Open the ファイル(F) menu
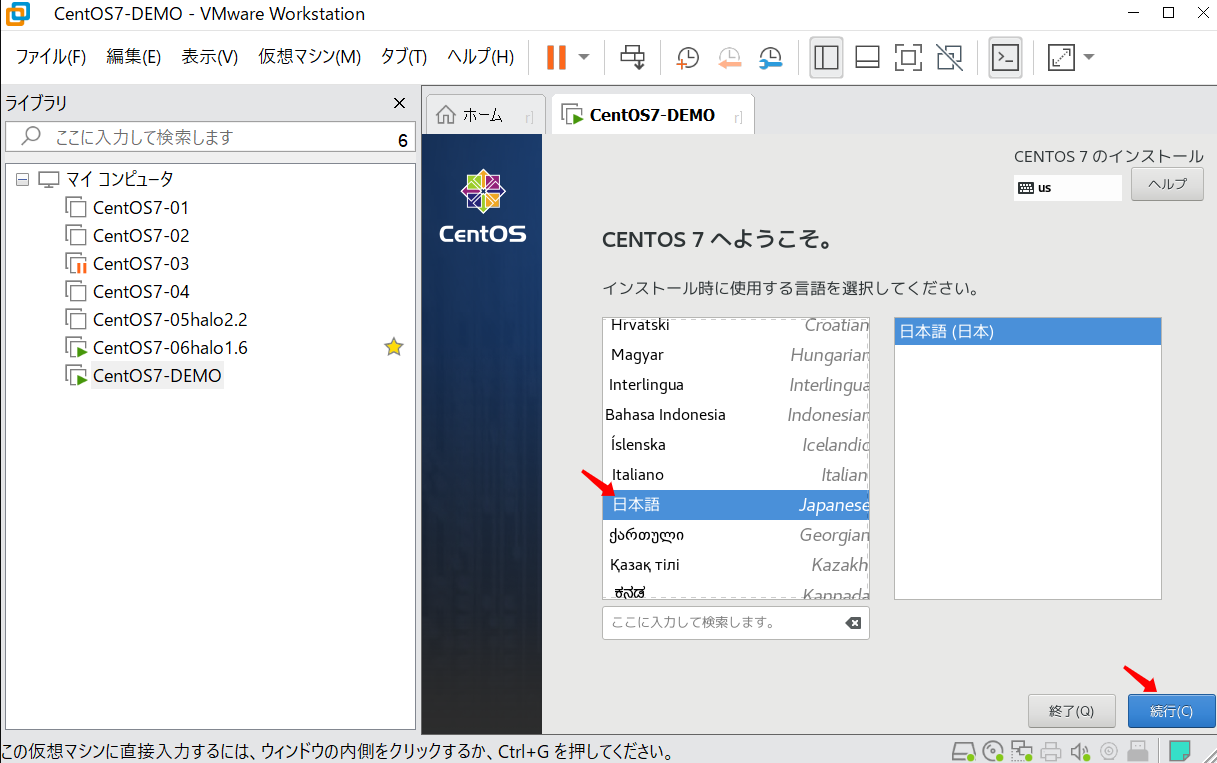Image resolution: width=1217 pixels, height=763 pixels. 51,57
